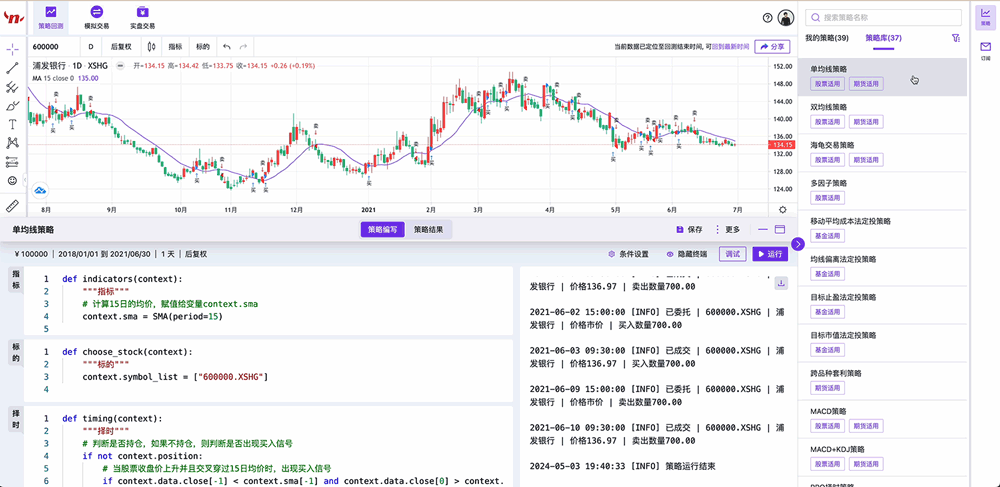
Task: Switch to 模拟交易 in top bar
Action: pyautogui.click(x=96, y=17)
